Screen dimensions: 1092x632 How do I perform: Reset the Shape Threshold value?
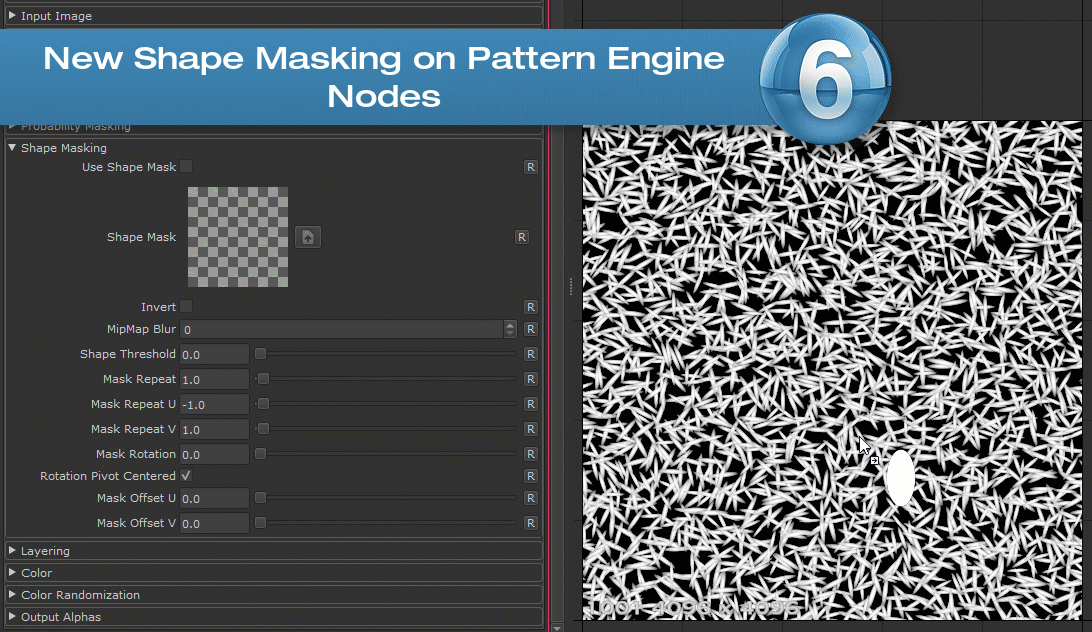pos(531,354)
